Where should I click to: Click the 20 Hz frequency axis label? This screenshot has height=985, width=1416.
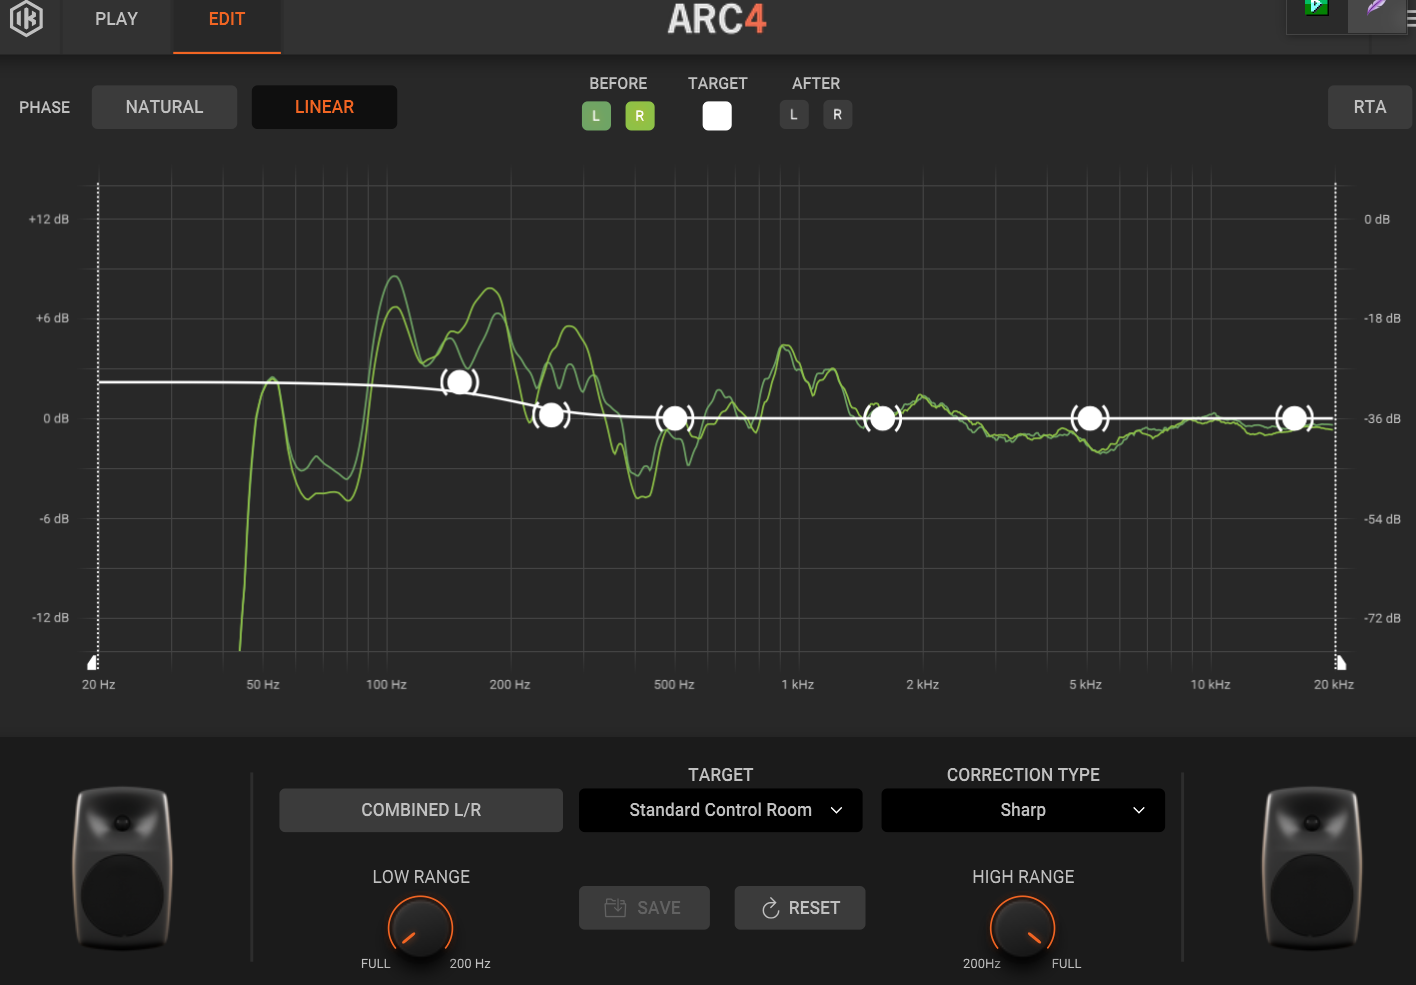(x=98, y=685)
